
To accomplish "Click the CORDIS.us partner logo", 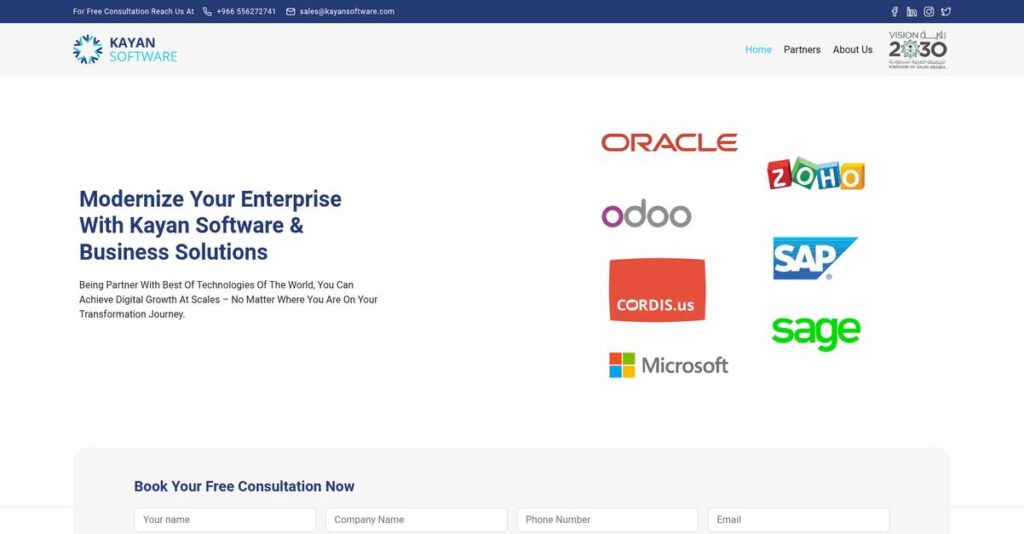I will [657, 290].
